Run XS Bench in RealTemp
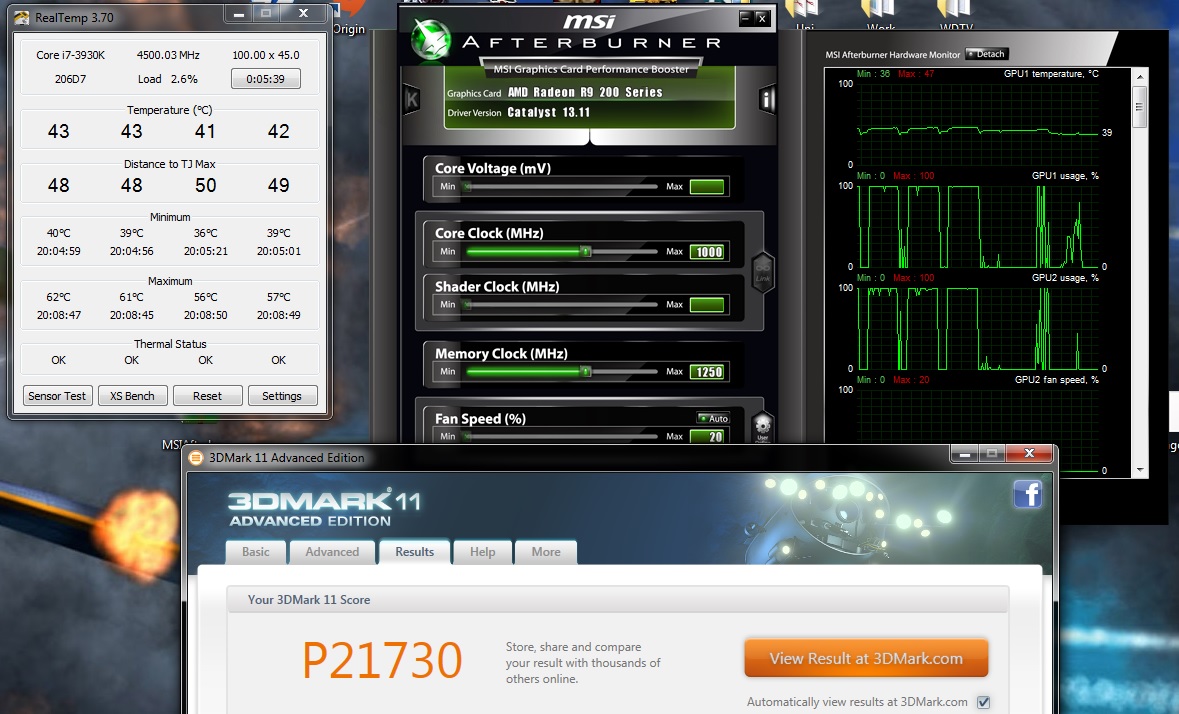 pos(132,395)
